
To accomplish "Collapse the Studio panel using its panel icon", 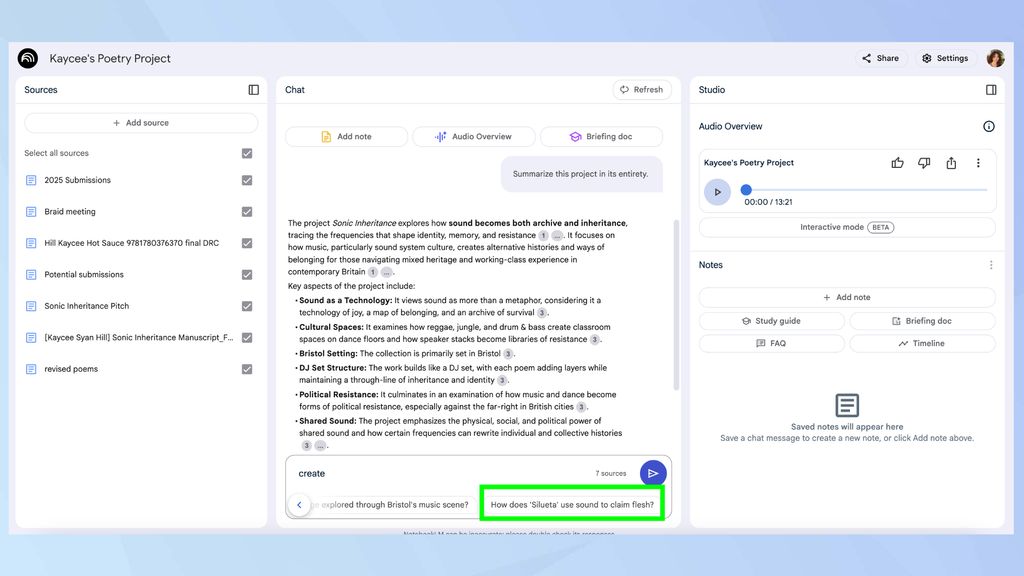I will click(991, 90).
